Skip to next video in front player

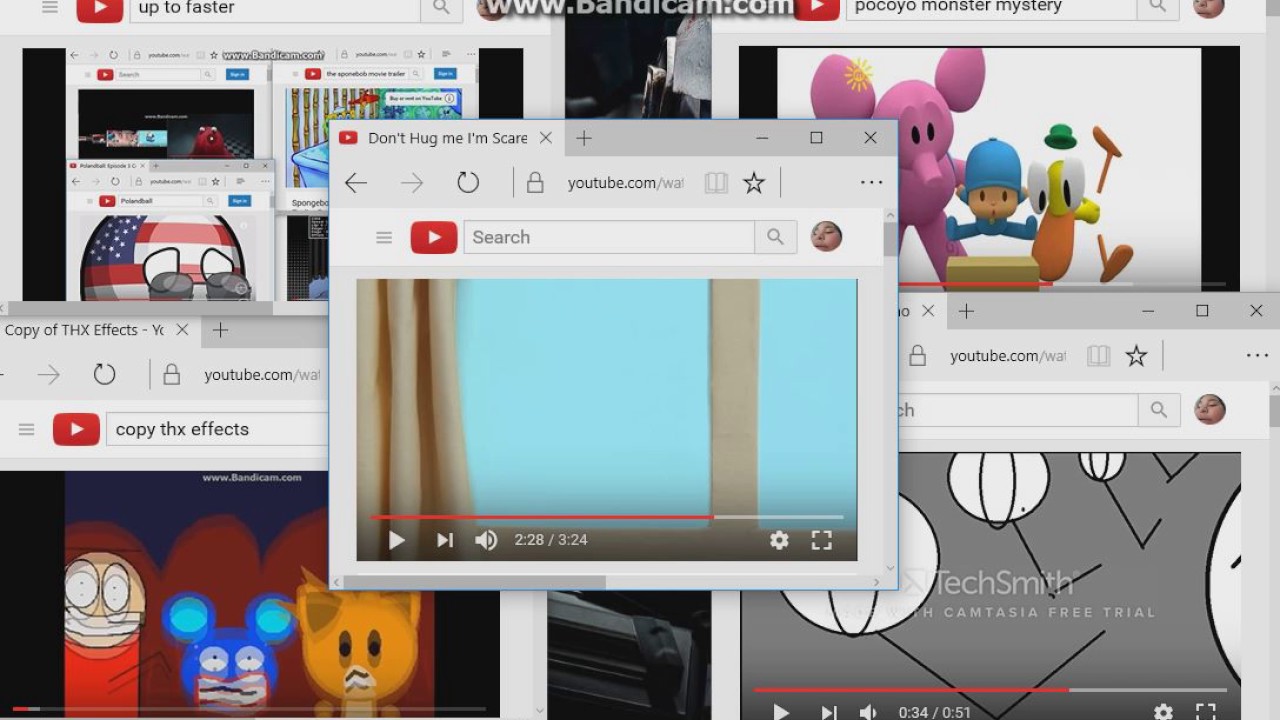[x=445, y=540]
